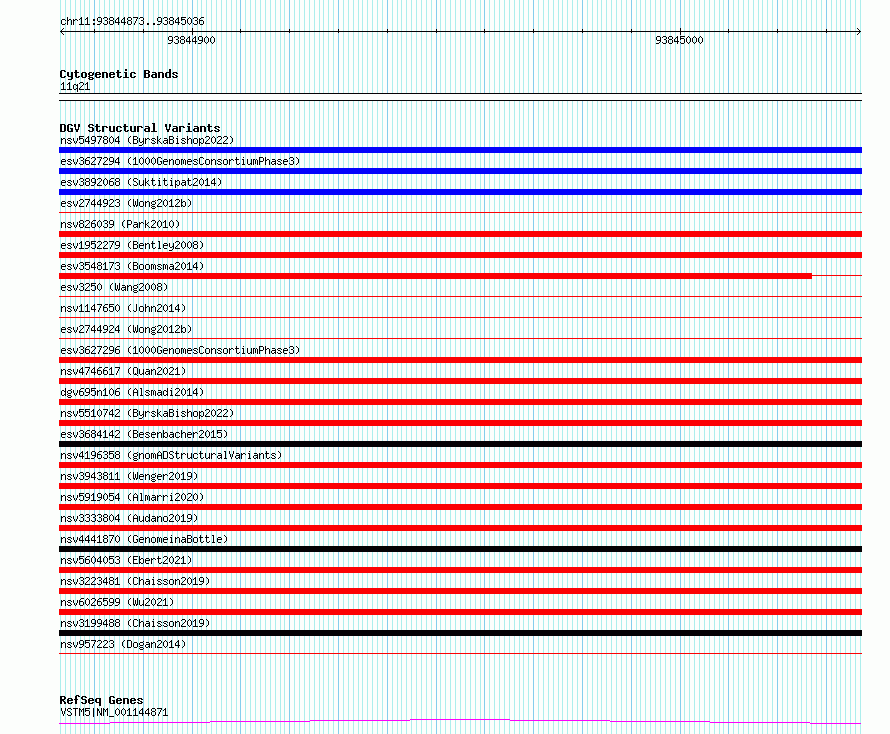Click the blue bar under nsv5497804
Viewport: 890px width, 734px height.
click(x=460, y=150)
